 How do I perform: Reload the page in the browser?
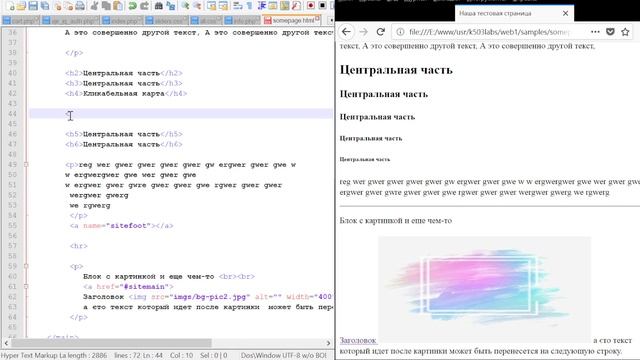381,31
